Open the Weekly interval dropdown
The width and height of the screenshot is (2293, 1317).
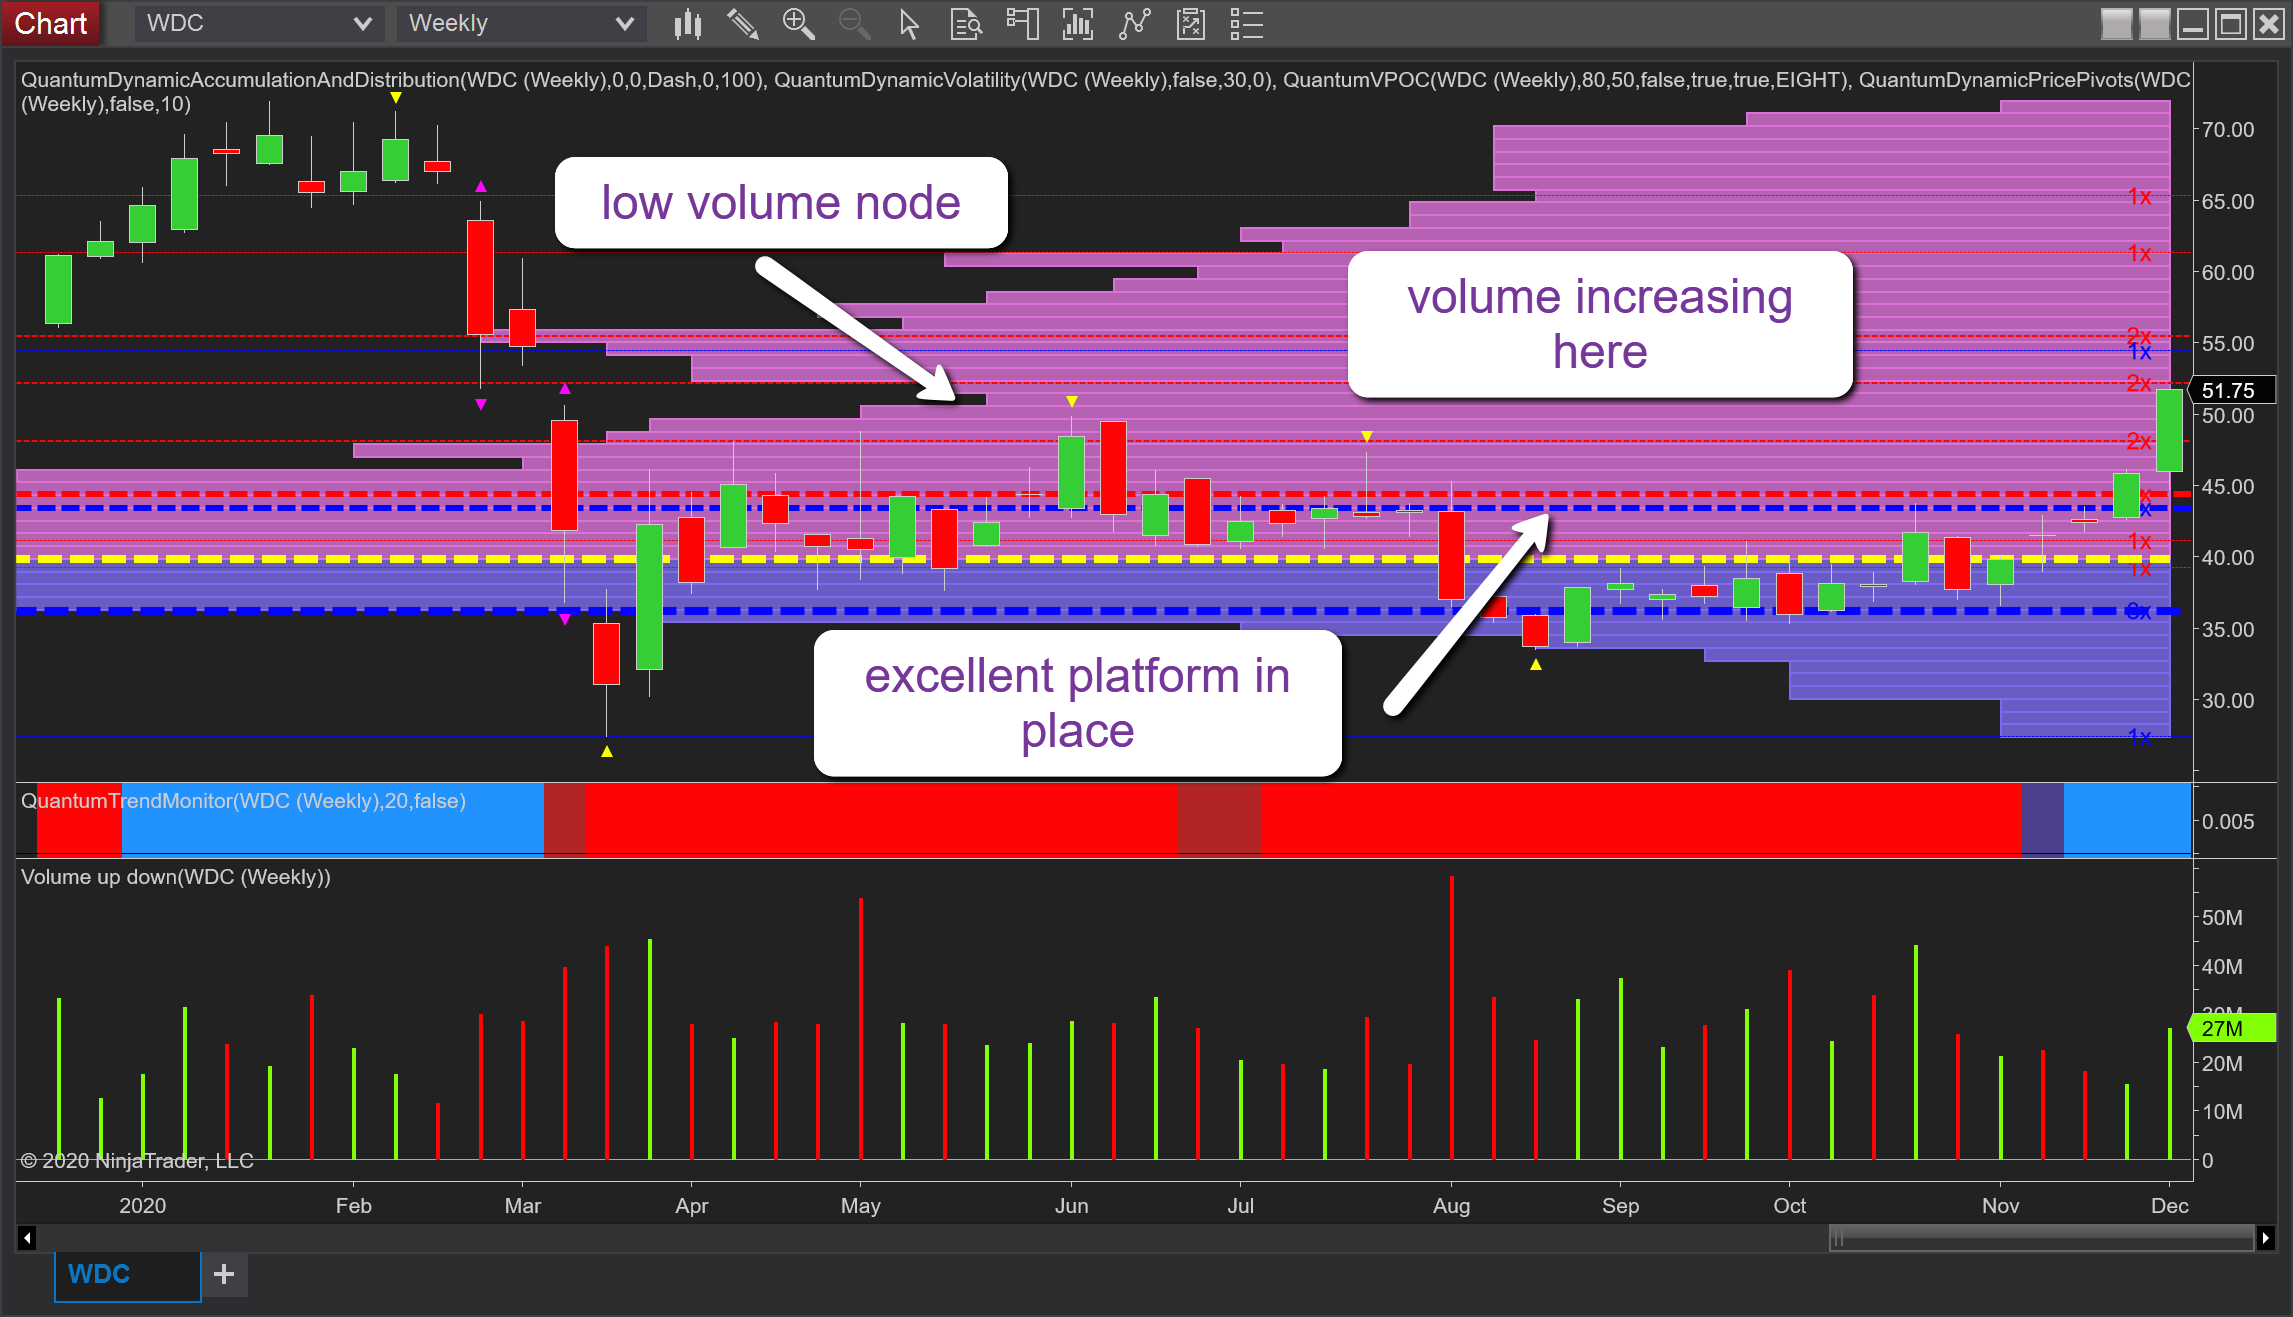pos(521,24)
